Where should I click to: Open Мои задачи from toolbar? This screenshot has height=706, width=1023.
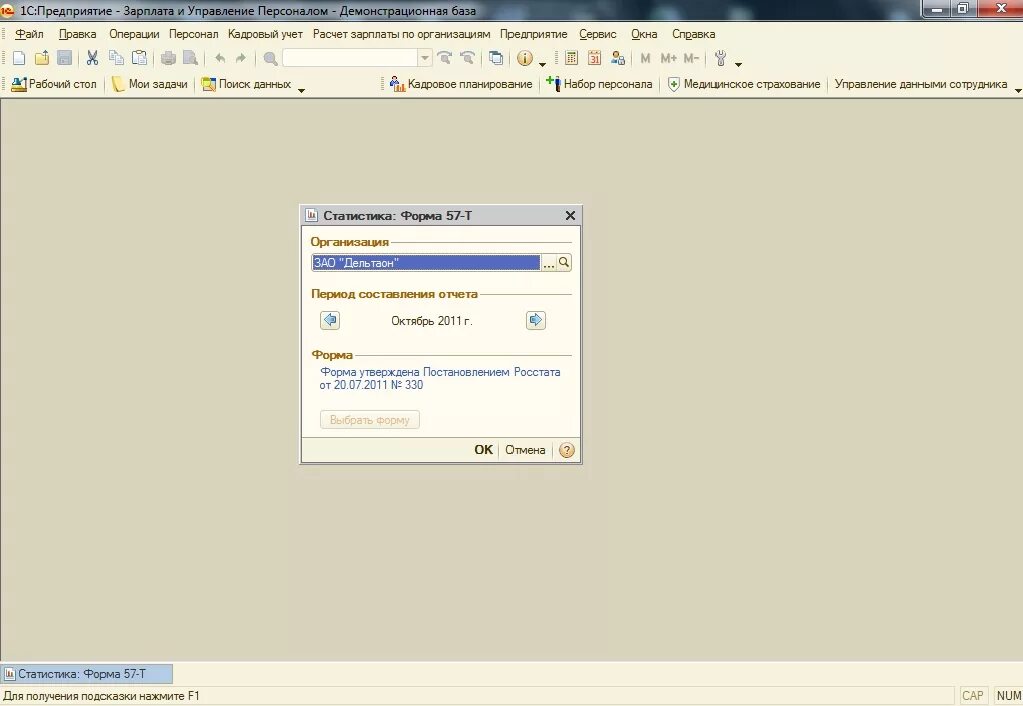pyautogui.click(x=149, y=84)
